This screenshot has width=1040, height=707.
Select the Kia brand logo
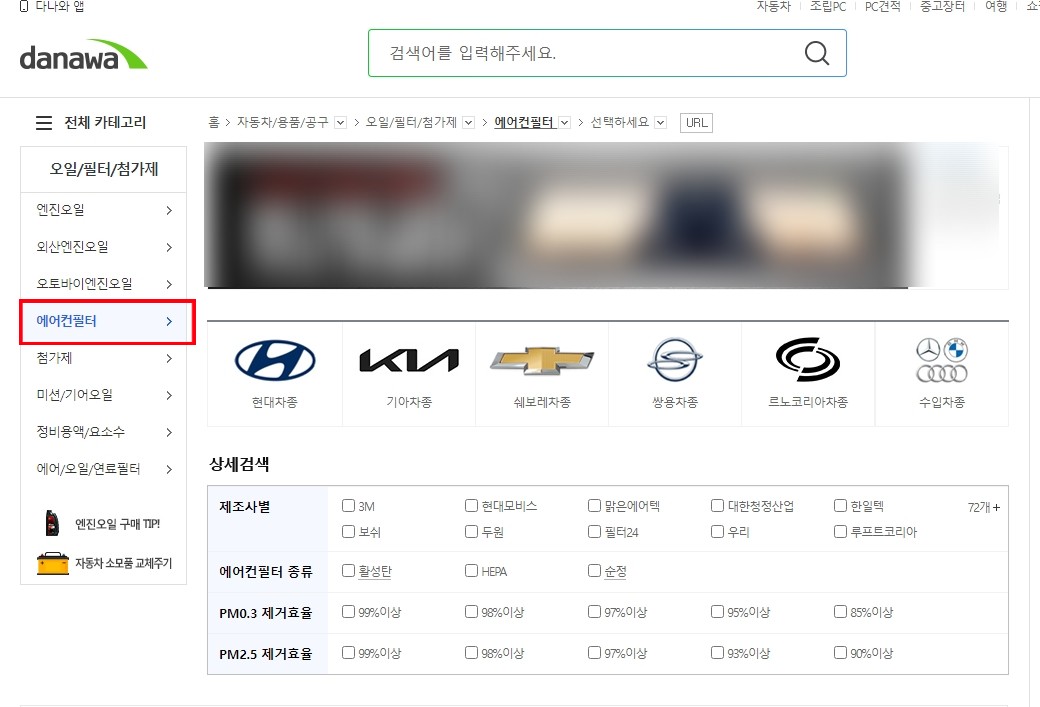point(409,360)
